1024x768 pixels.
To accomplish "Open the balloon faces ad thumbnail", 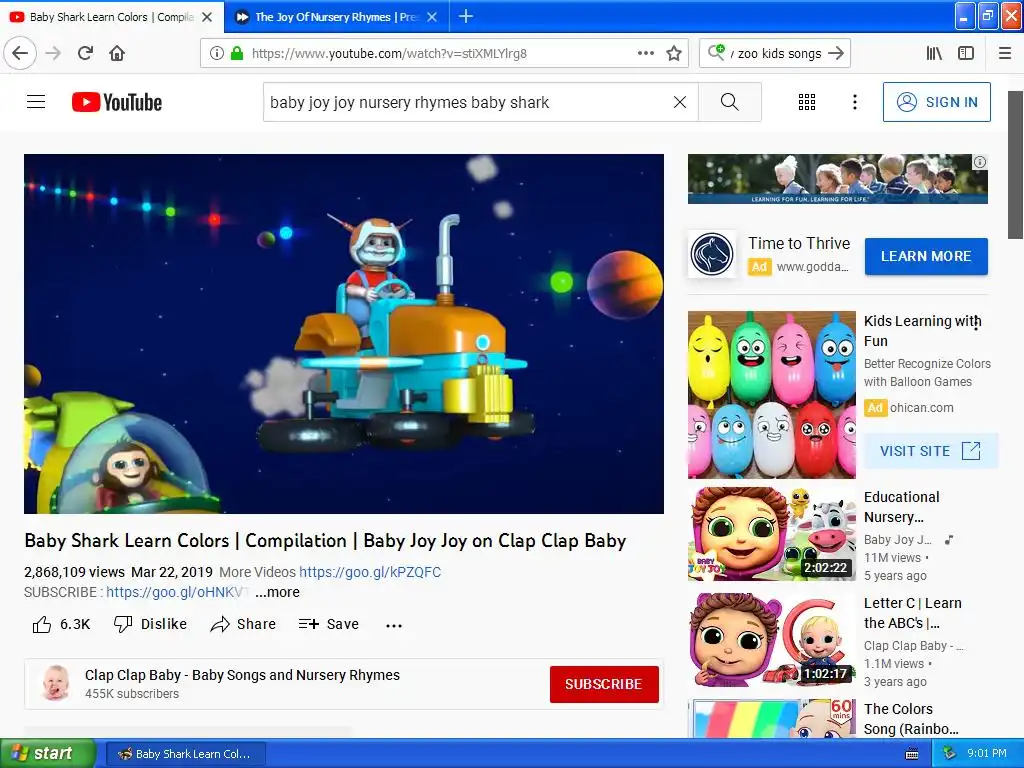I will tap(771, 394).
